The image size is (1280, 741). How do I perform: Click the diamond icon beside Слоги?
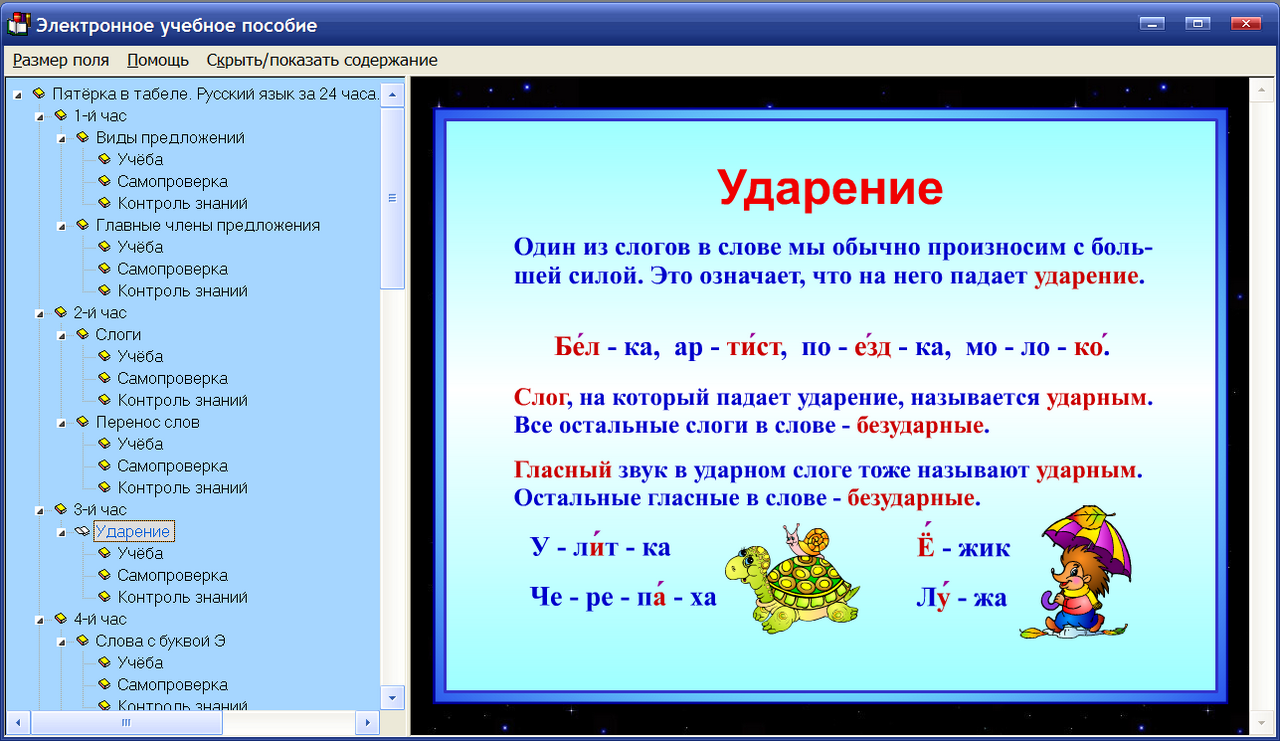coord(82,334)
